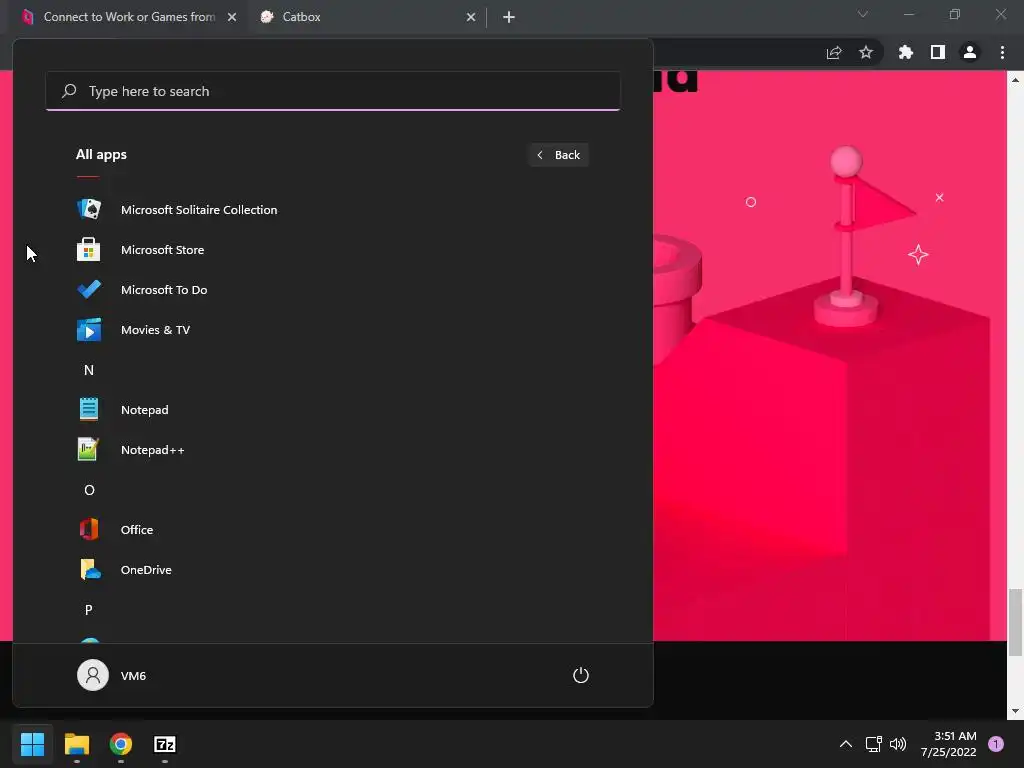This screenshot has width=1024, height=768.
Task: Focus the Type here to search field
Action: (x=333, y=91)
